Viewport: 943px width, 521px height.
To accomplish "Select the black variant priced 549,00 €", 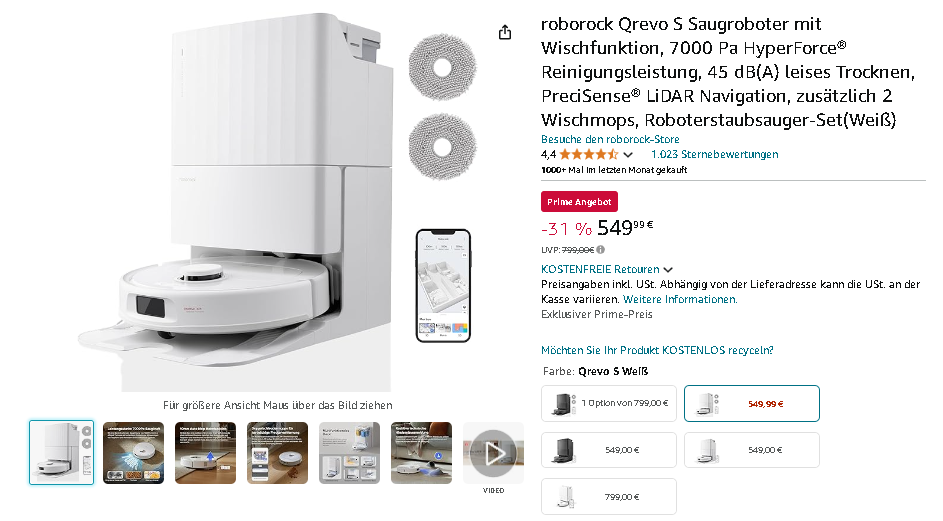I will (609, 450).
